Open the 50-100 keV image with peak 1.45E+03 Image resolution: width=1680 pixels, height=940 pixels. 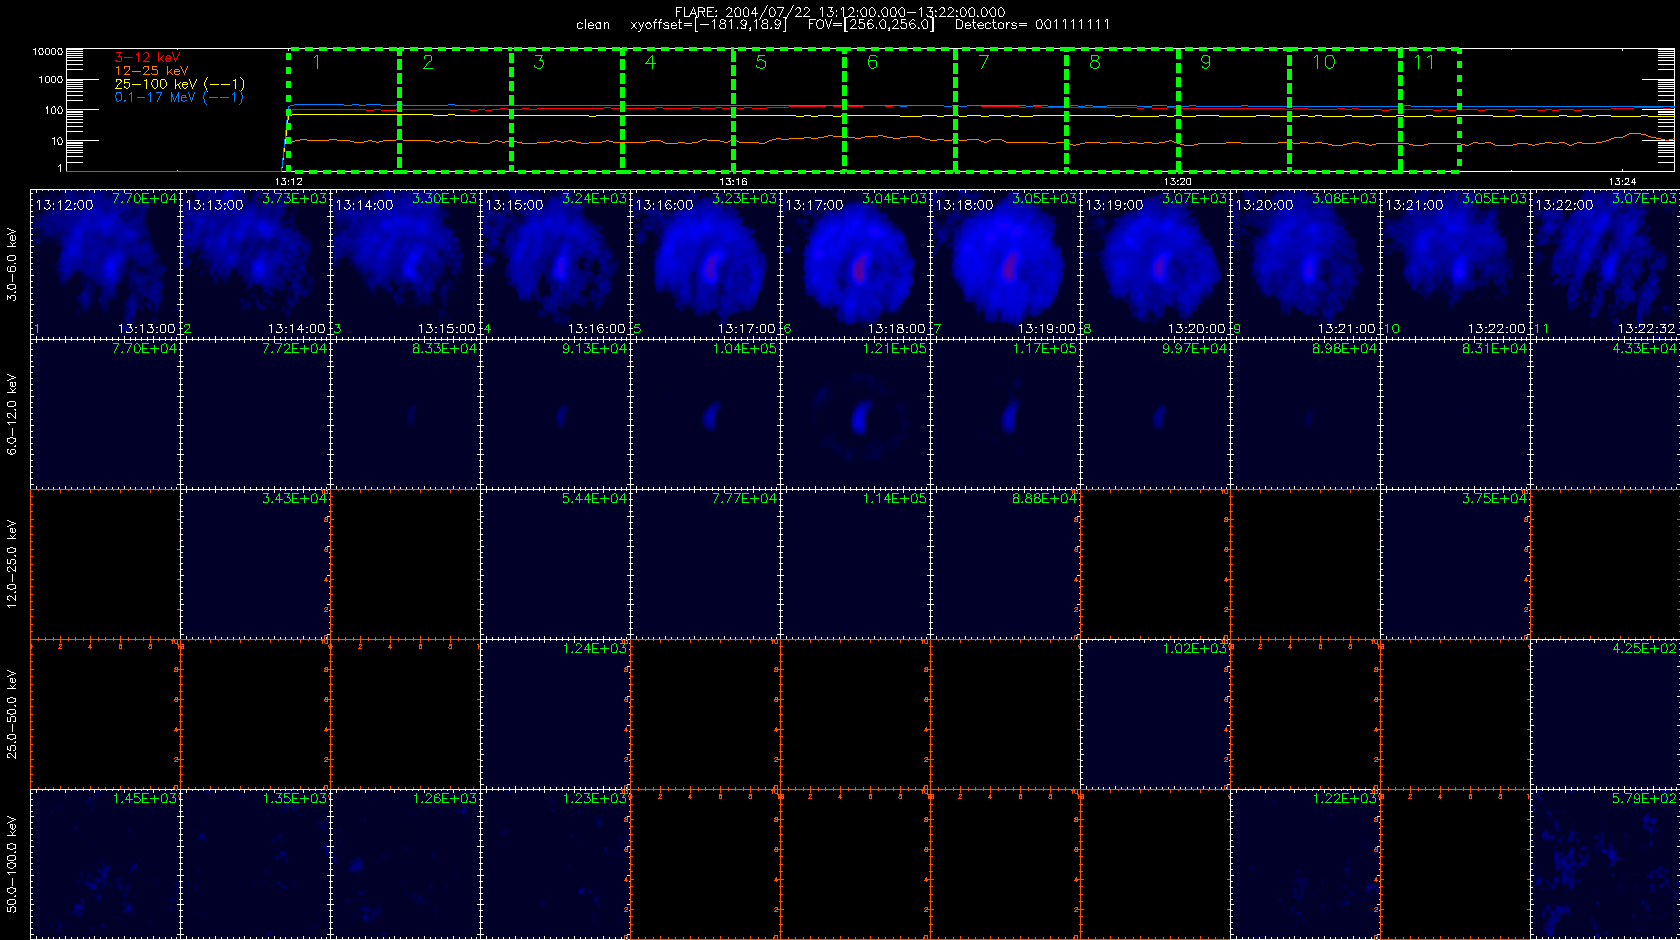[x=105, y=864]
